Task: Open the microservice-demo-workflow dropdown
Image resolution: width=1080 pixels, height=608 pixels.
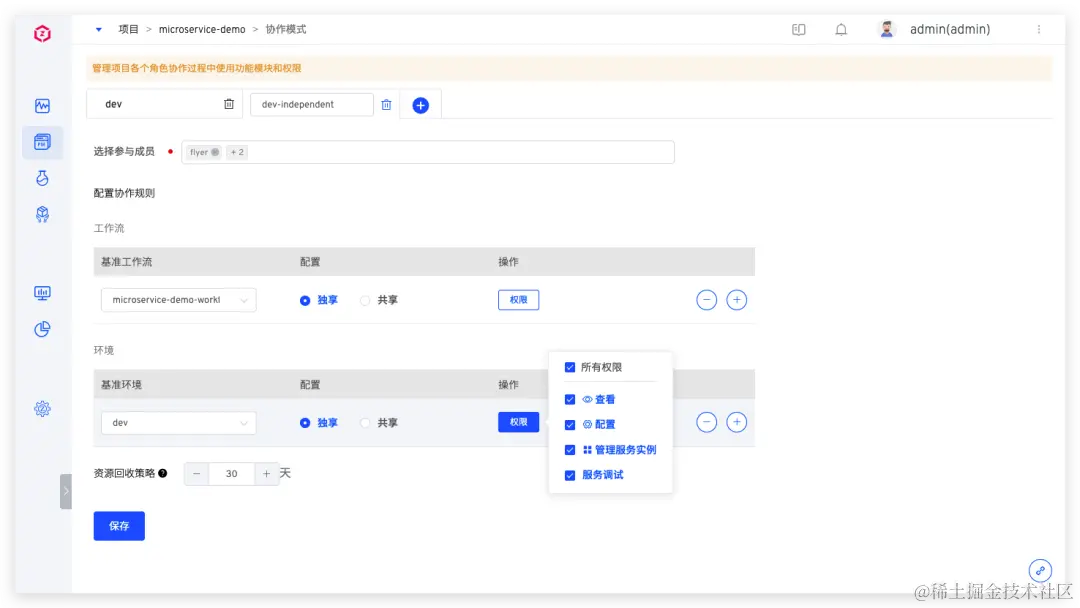Action: click(178, 300)
